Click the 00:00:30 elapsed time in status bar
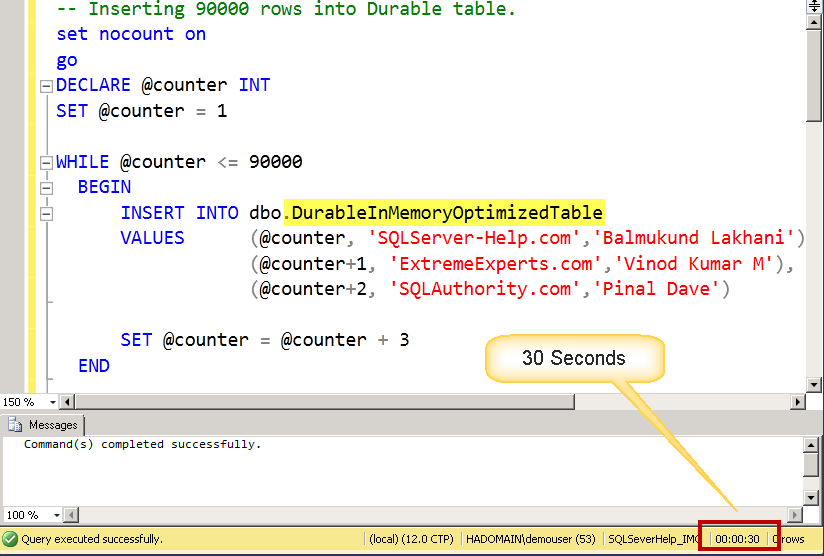The image size is (824, 556). 738,539
